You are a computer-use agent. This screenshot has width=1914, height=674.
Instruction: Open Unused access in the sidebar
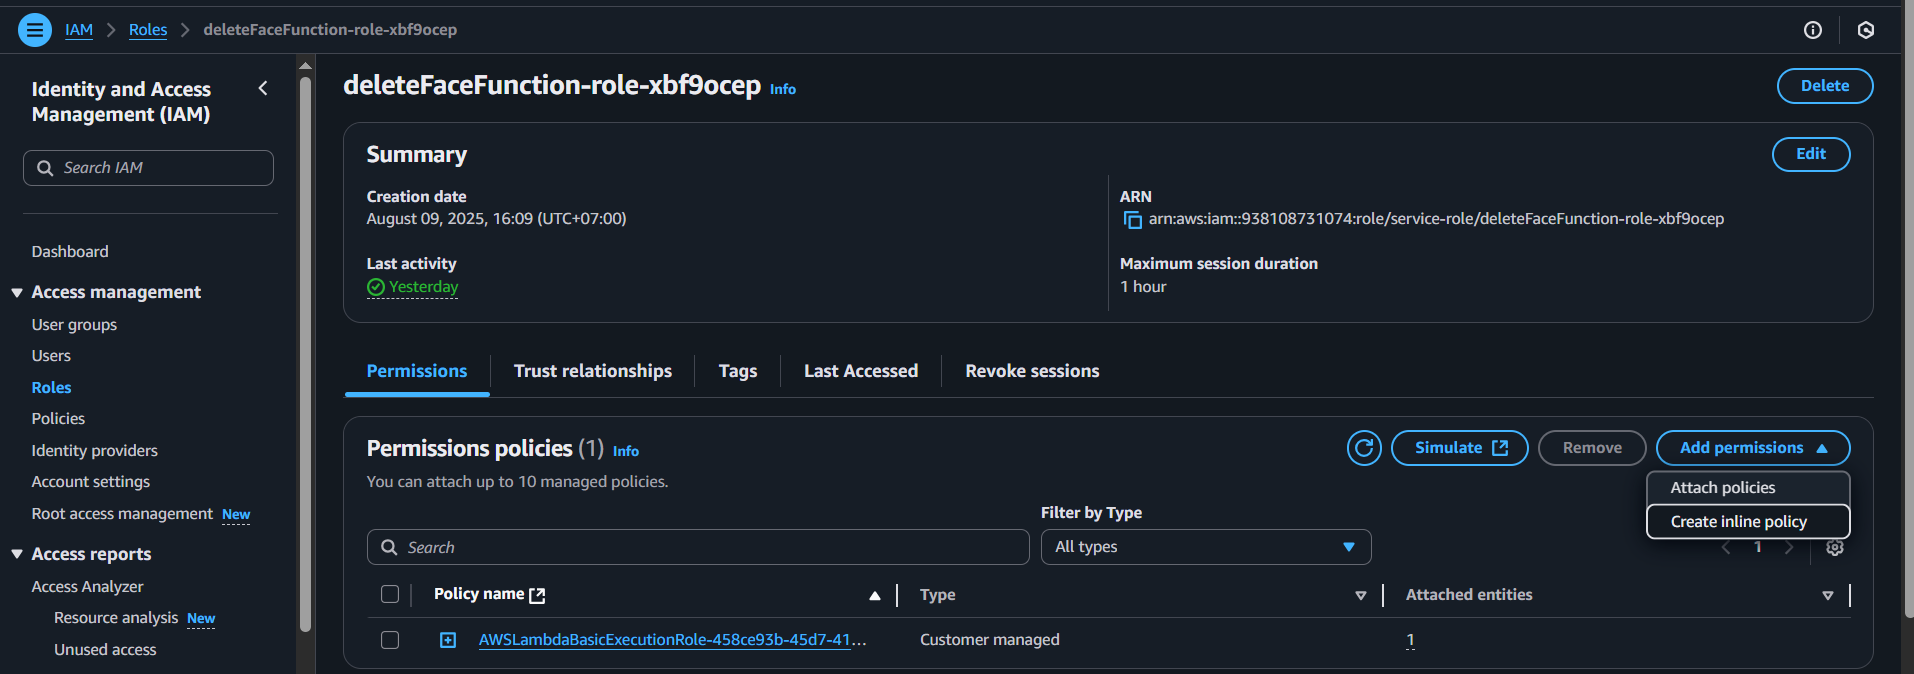point(105,650)
